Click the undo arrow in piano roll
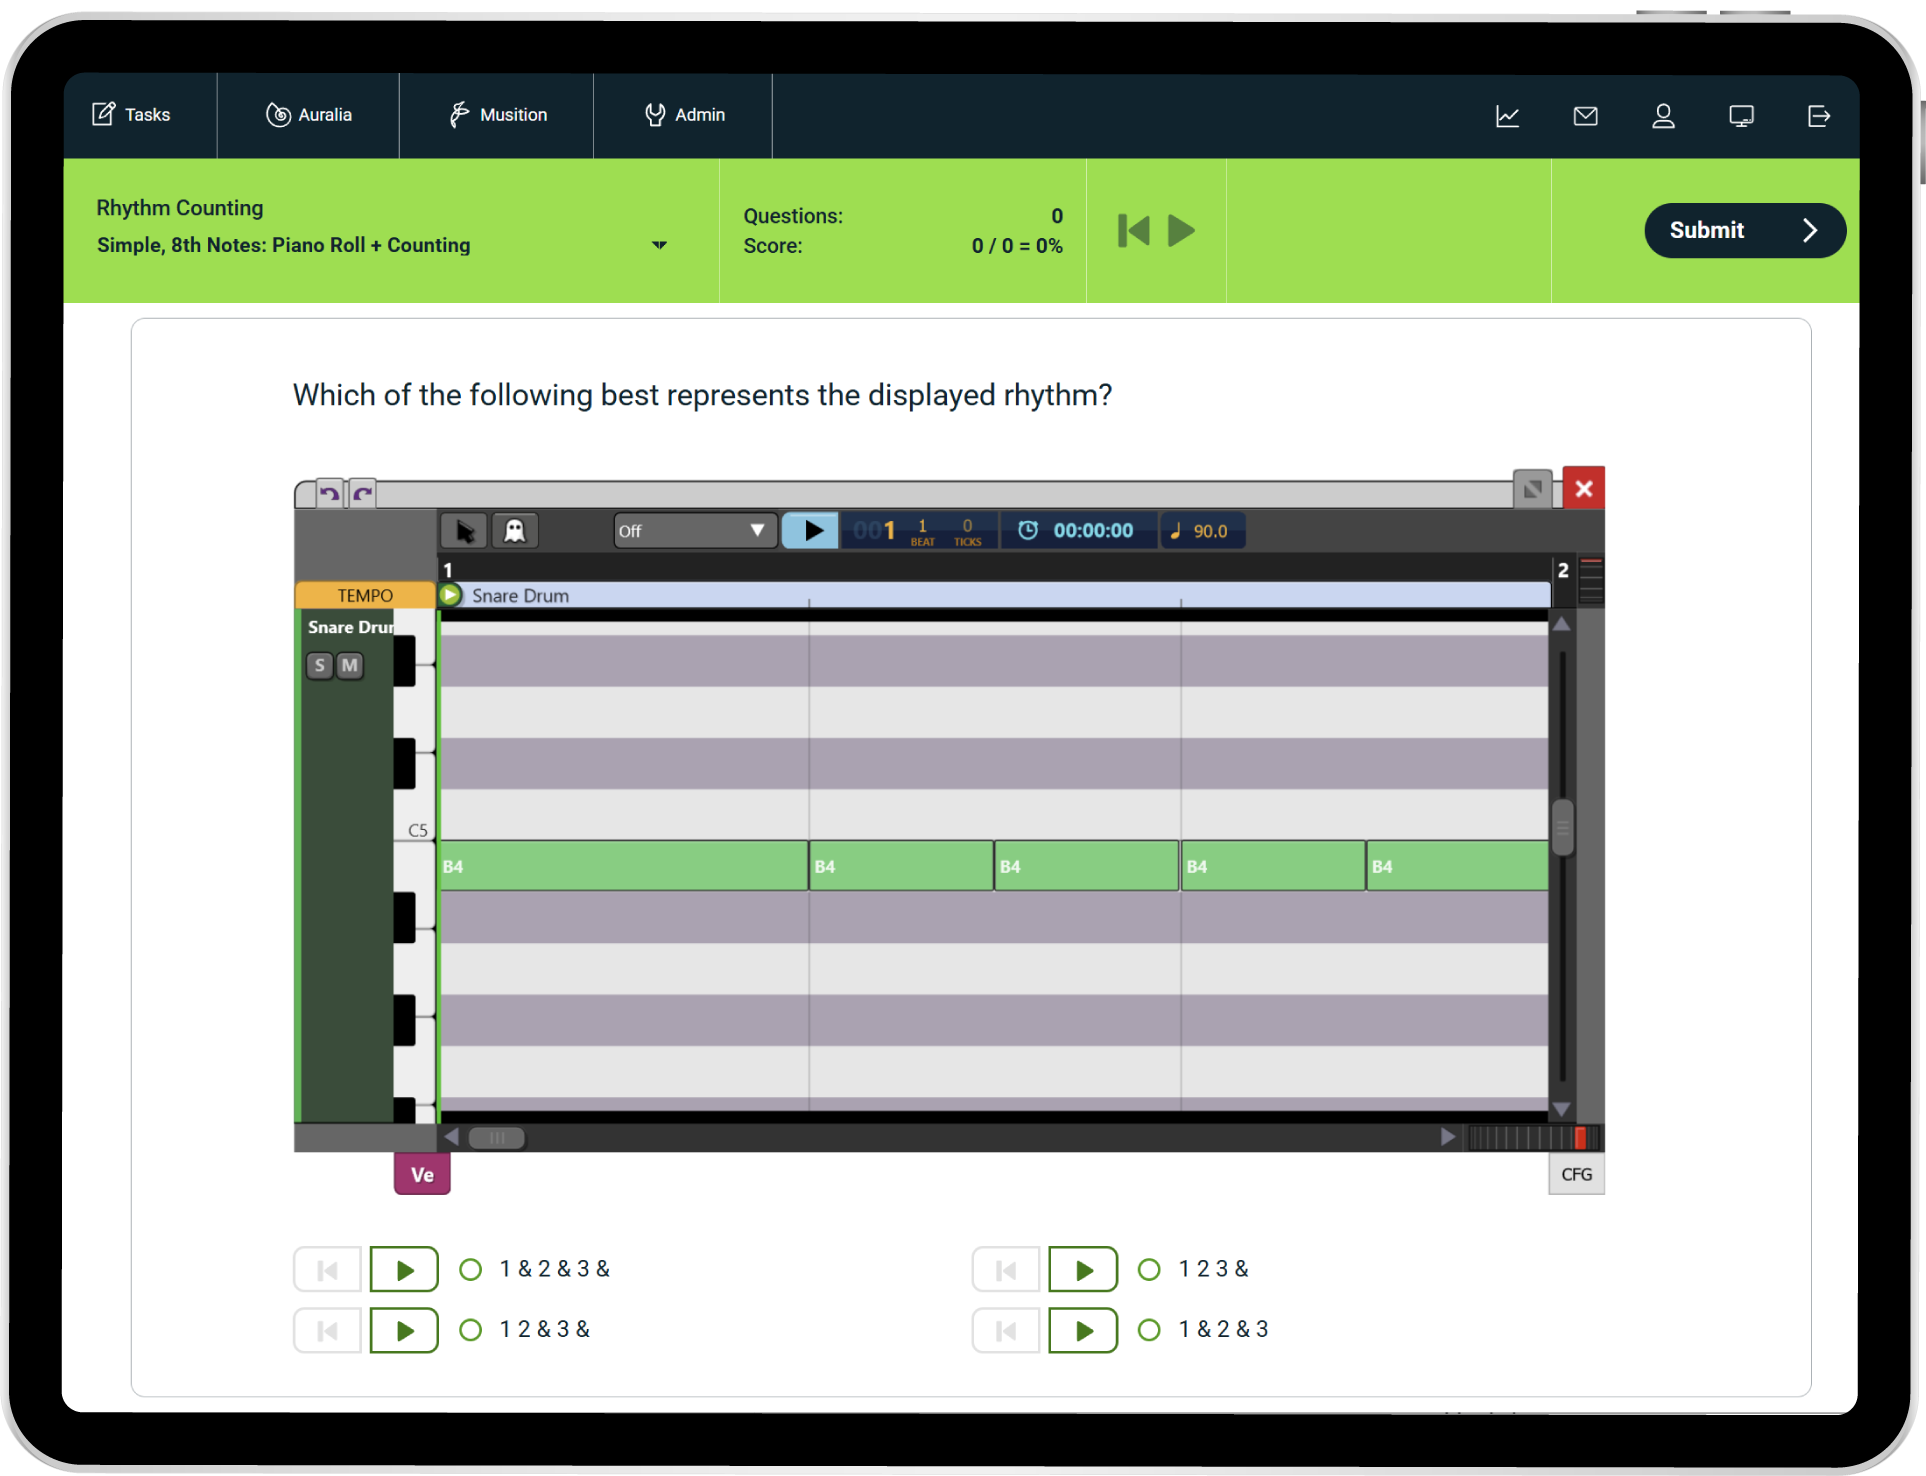 coord(329,493)
